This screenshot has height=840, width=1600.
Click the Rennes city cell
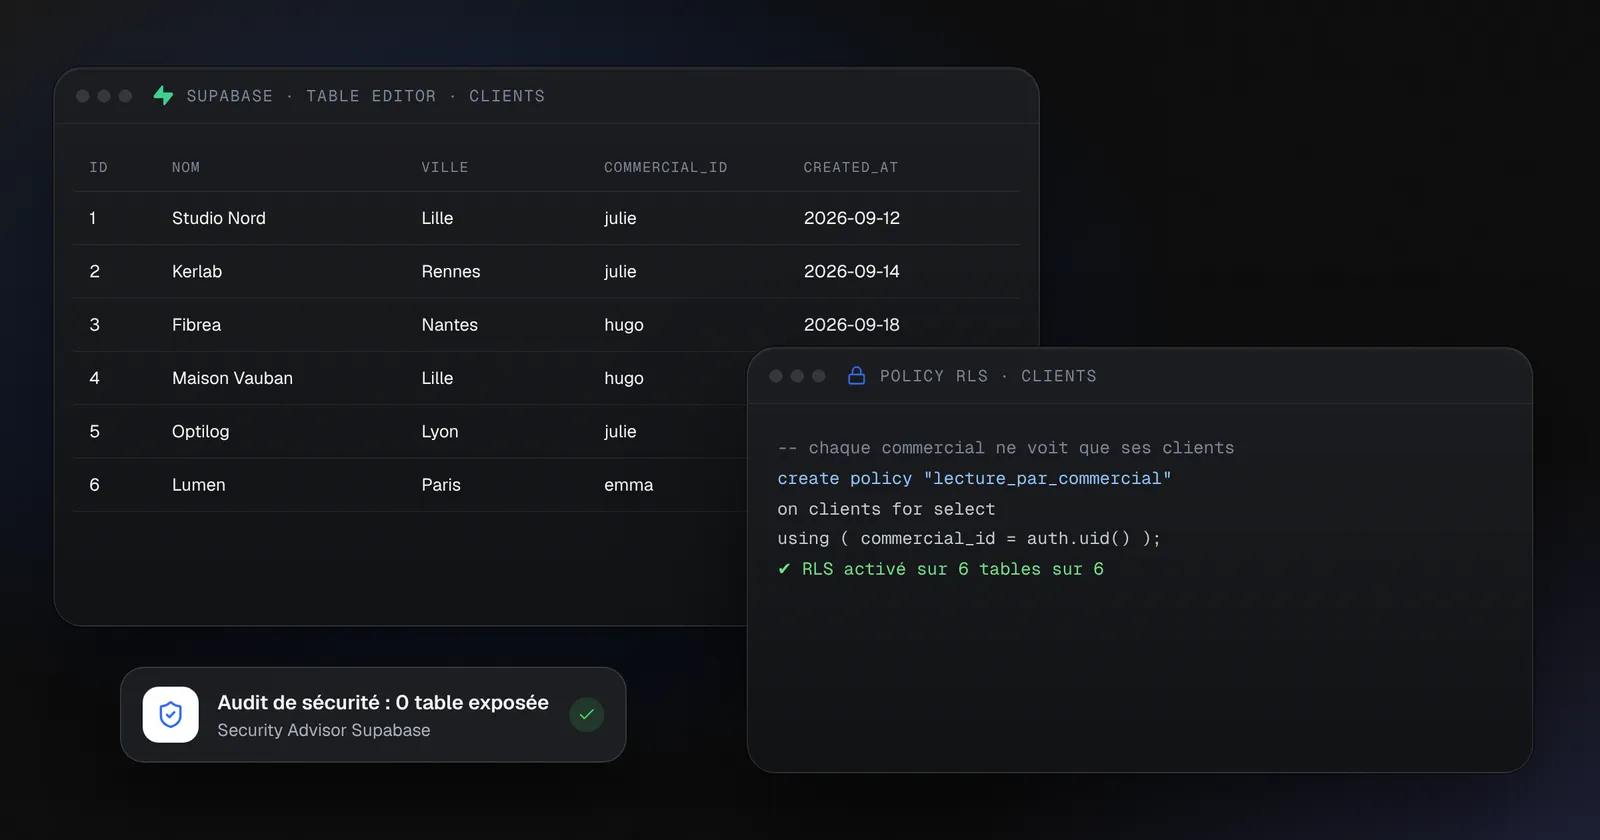(451, 271)
